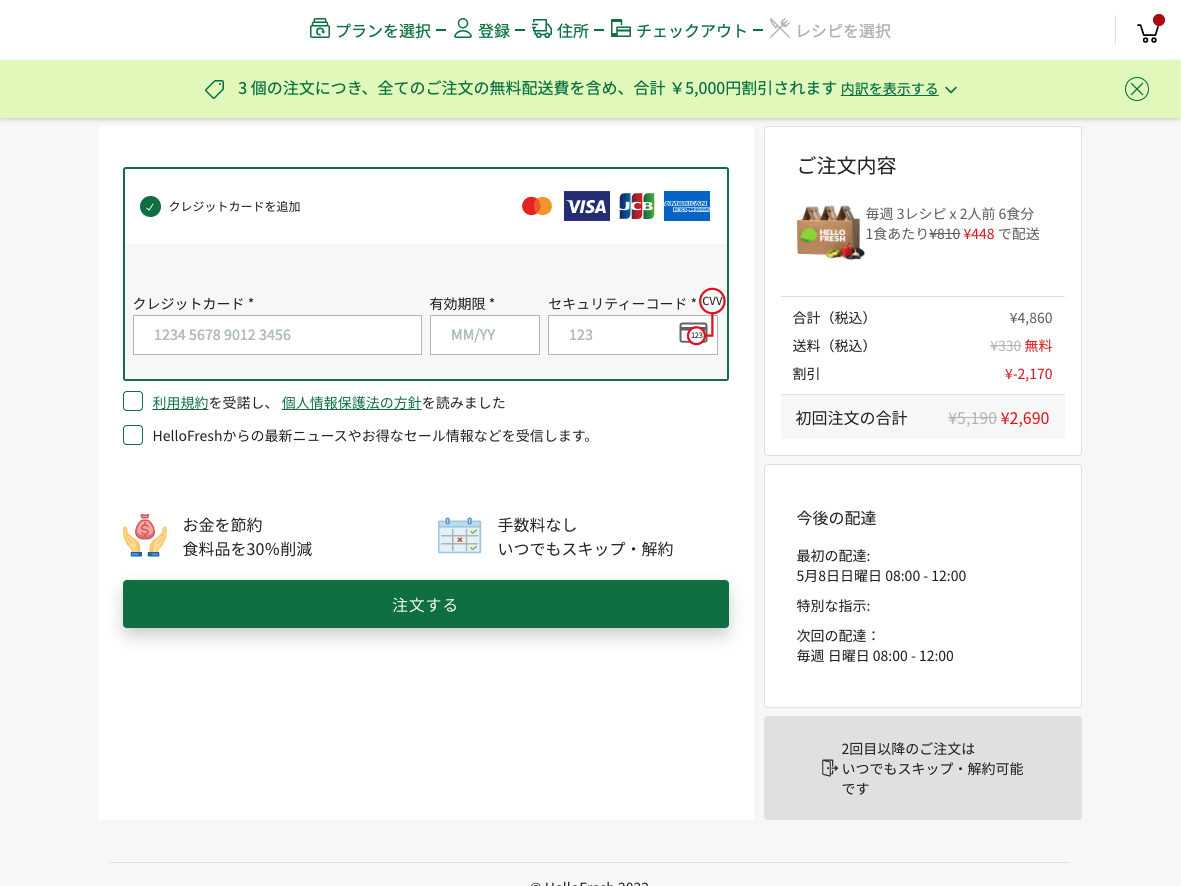
Task: Click the Mastercard logo
Action: pyautogui.click(x=537, y=206)
